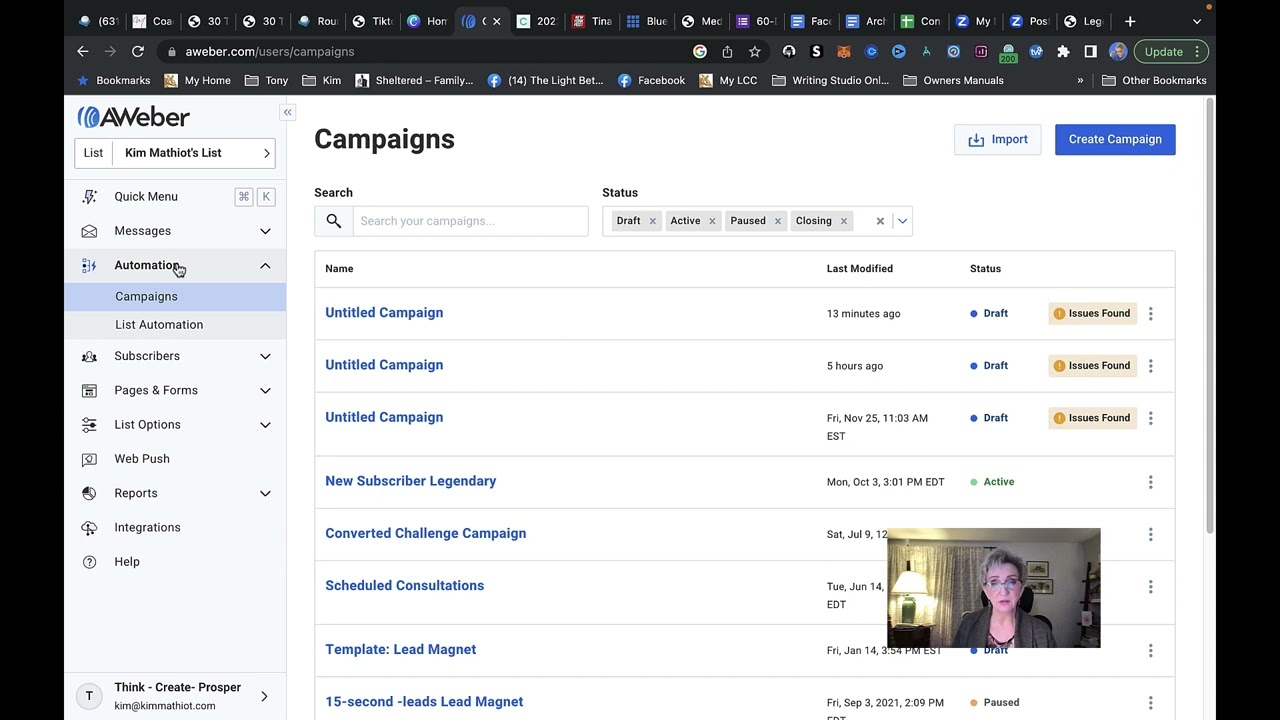Click the Last Modified column header
1280x720 pixels.
point(860,269)
